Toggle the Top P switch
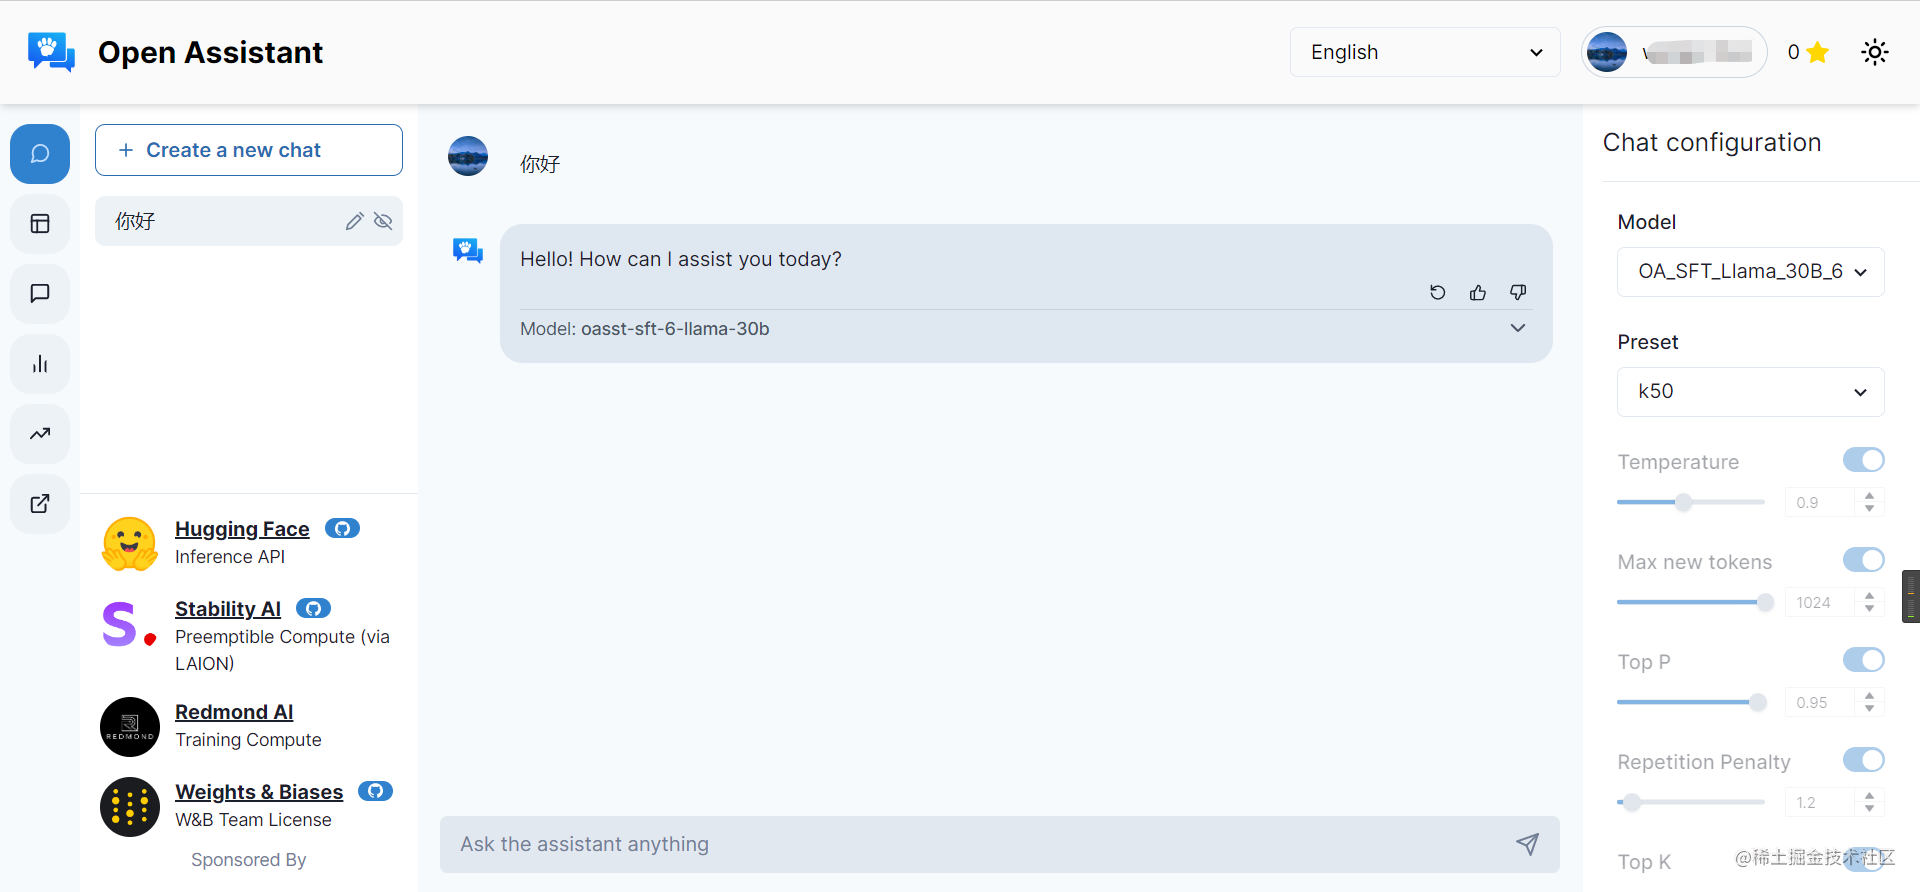The image size is (1920, 892). point(1864,660)
